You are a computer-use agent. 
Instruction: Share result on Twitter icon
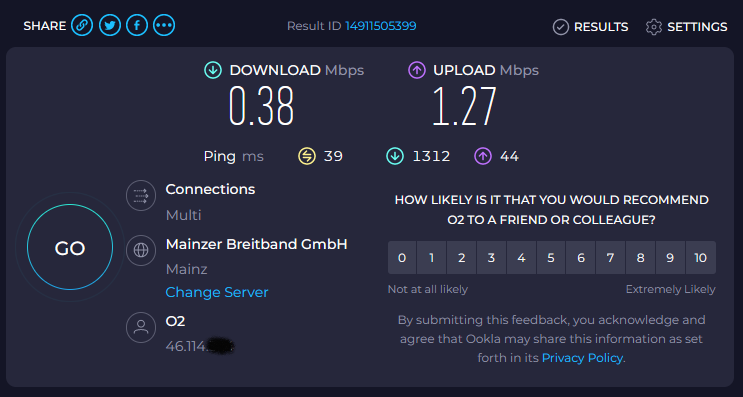point(109,26)
